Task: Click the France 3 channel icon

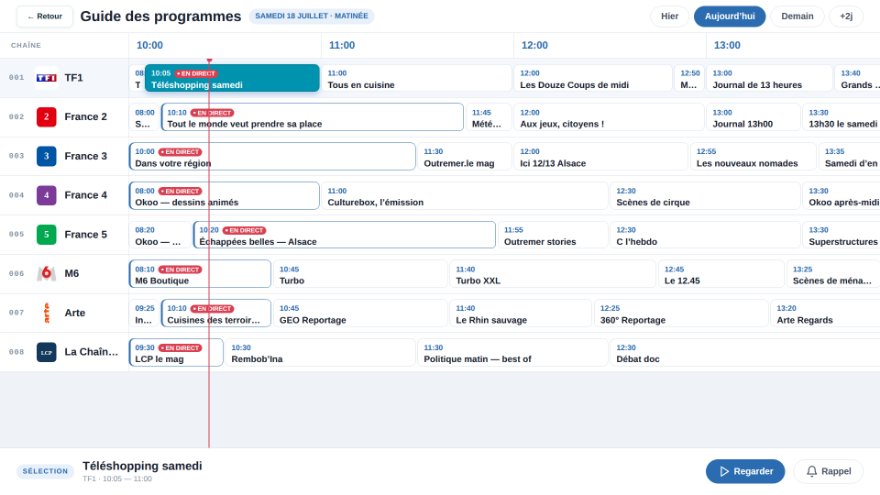Action: [x=46, y=156]
